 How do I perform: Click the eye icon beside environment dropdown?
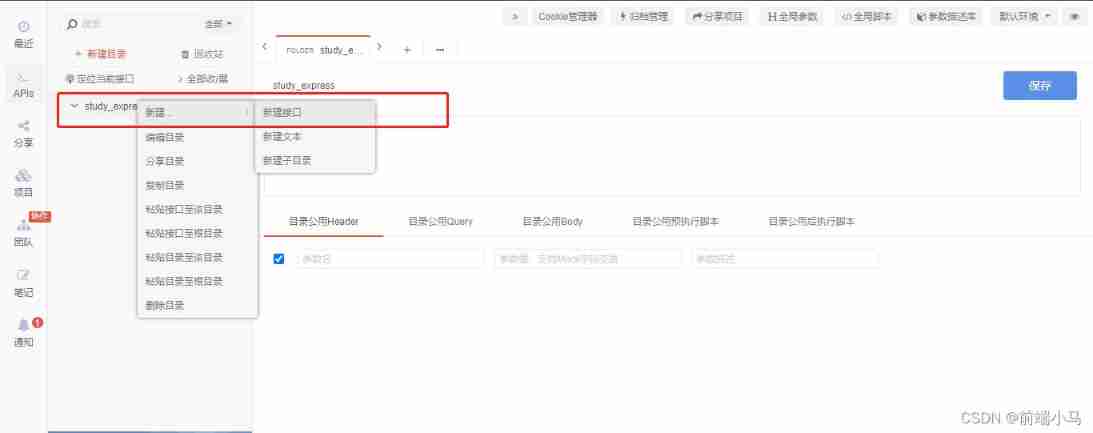(1073, 16)
